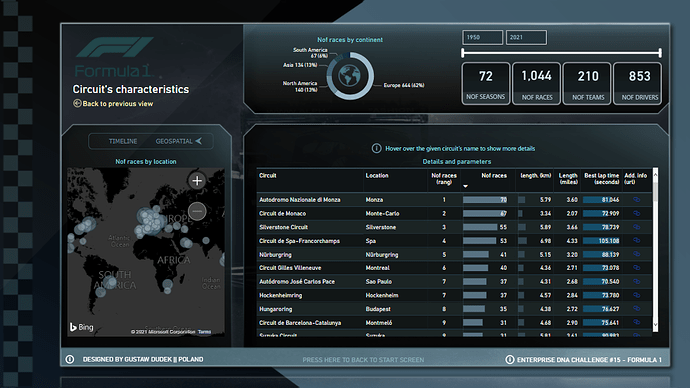Viewport: 690px width, 388px height.
Task: Switch to the TIMELINE tab
Action: click(123, 141)
